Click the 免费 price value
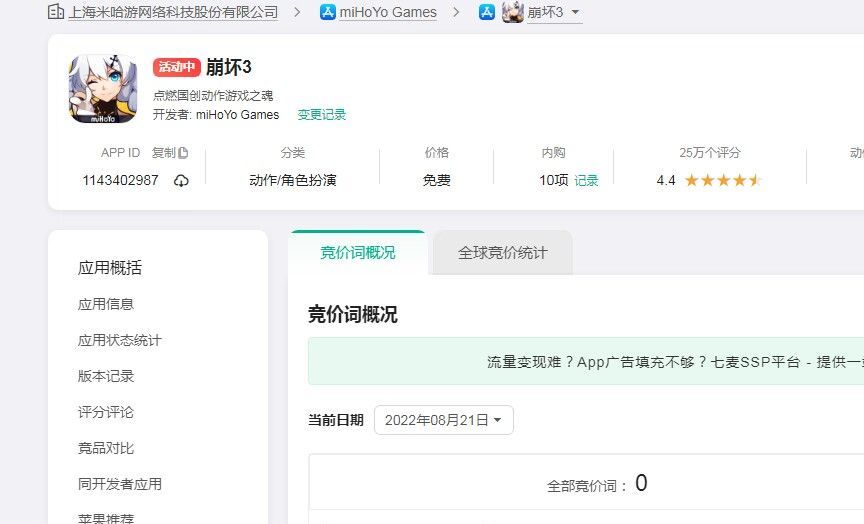The height and width of the screenshot is (524, 864). point(436,180)
